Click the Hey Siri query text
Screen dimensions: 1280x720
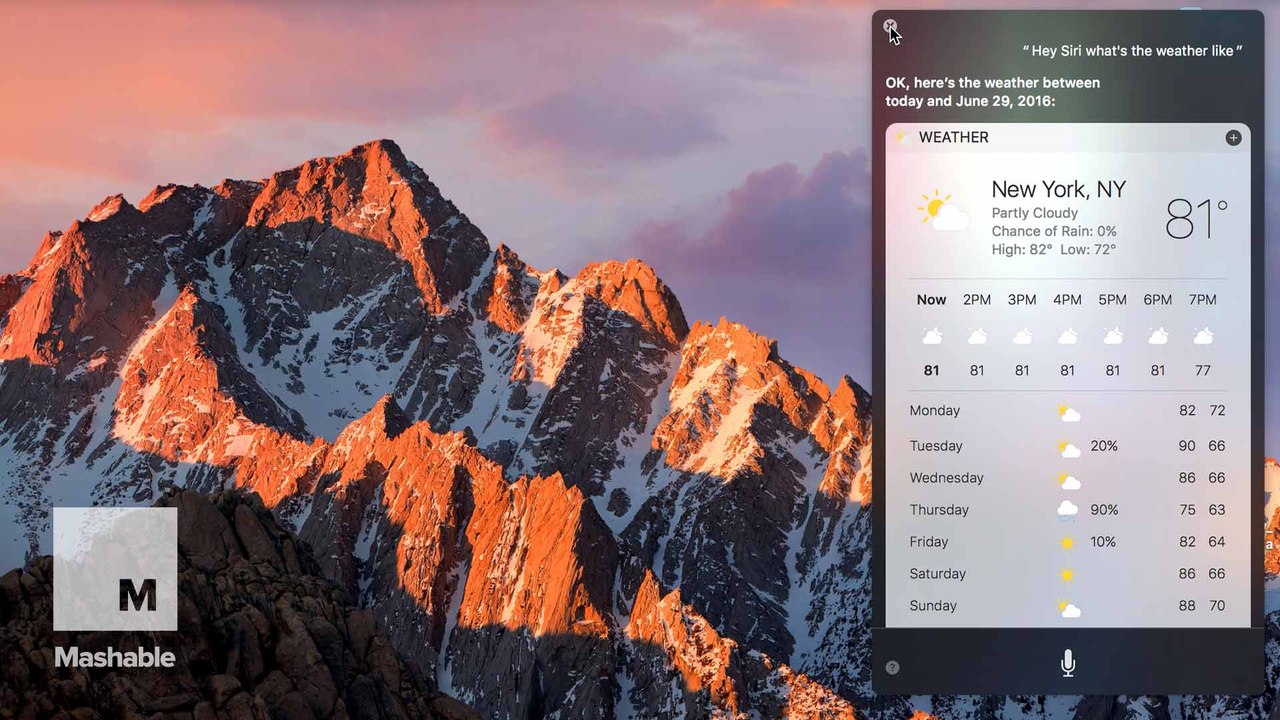click(x=1133, y=51)
